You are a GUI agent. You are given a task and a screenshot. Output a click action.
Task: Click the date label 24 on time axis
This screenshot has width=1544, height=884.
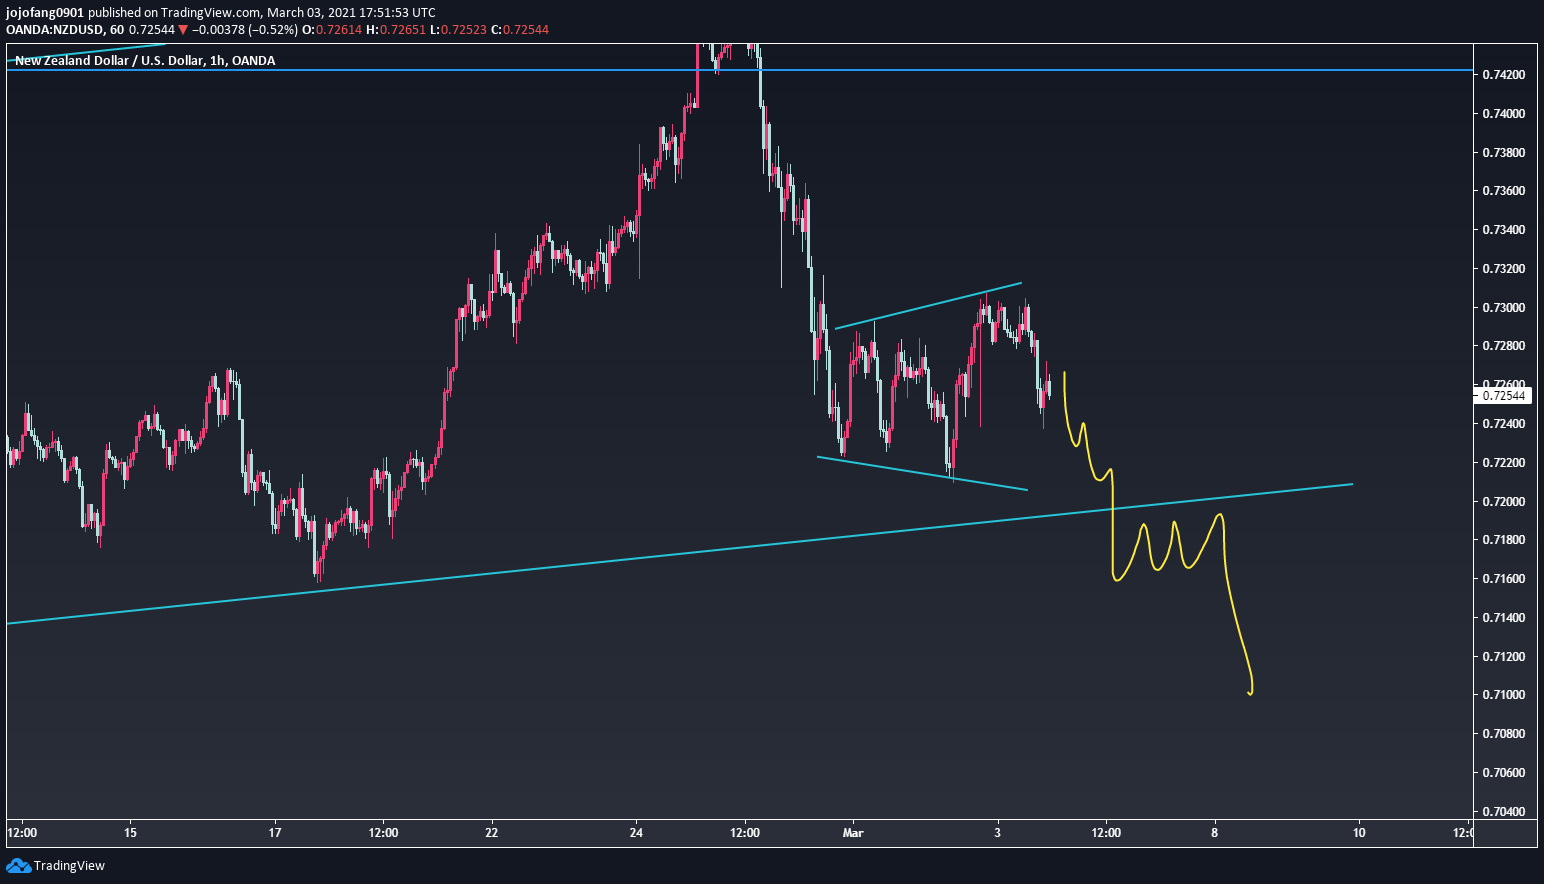[x=637, y=832]
